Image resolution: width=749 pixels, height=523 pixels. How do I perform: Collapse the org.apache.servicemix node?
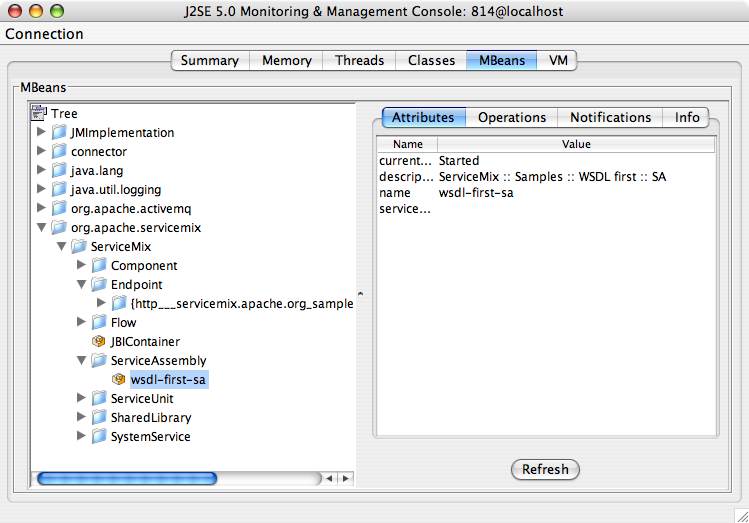[42, 228]
